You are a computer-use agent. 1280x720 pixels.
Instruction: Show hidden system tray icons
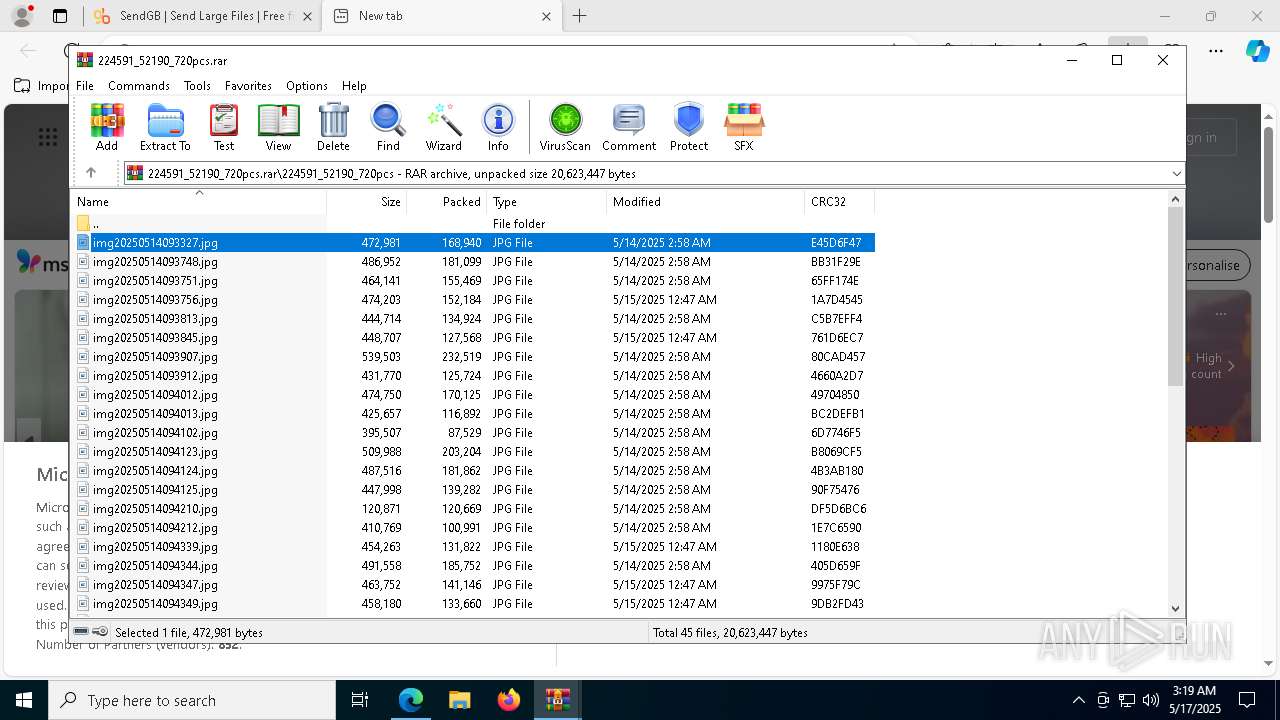[x=1078, y=700]
